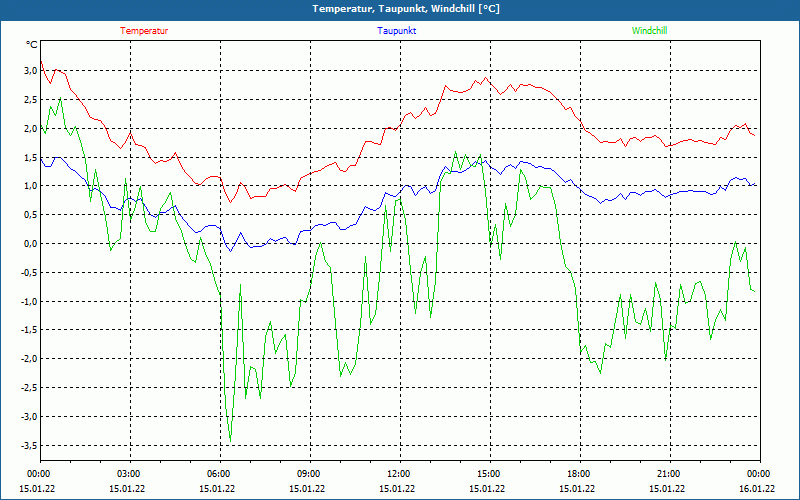Click the 15.01.22 date under 12:00
Screen dimensions: 800x500
[x=397, y=488]
